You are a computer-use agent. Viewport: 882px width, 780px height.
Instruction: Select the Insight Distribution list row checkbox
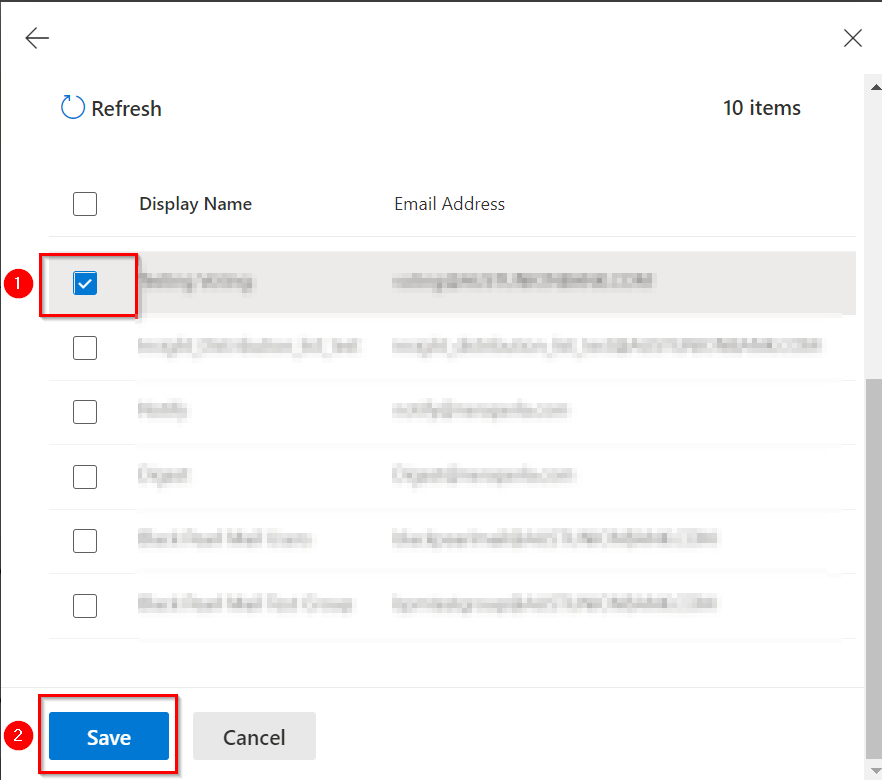(85, 348)
